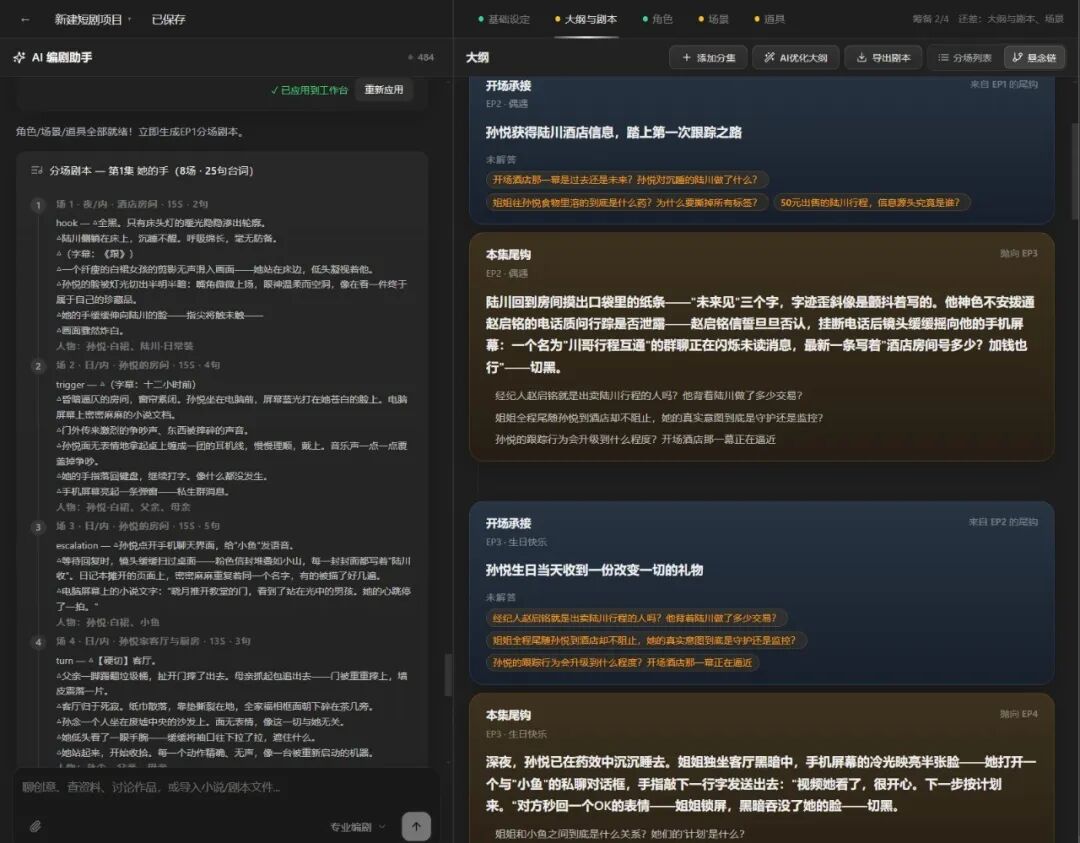The image size is (1080, 843).
Task: Toggle the 已应用到工作台 status
Action: coord(310,89)
